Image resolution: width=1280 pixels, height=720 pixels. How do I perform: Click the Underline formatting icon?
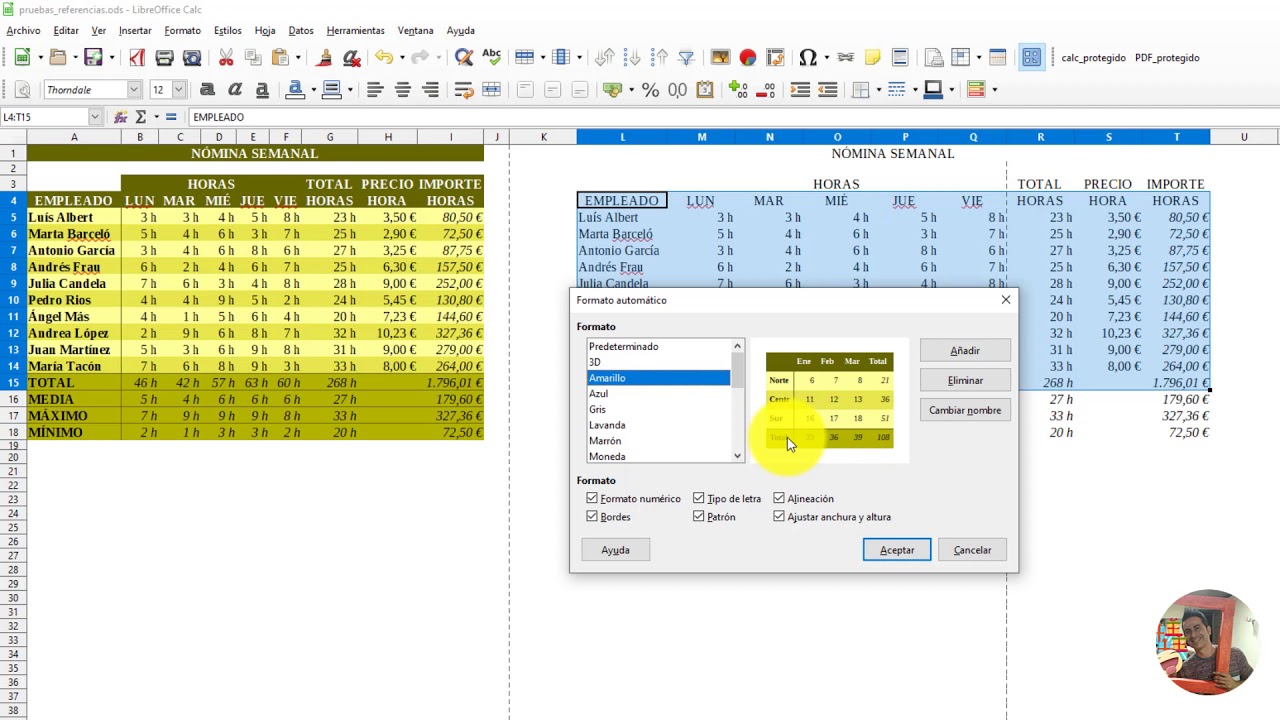click(262, 90)
